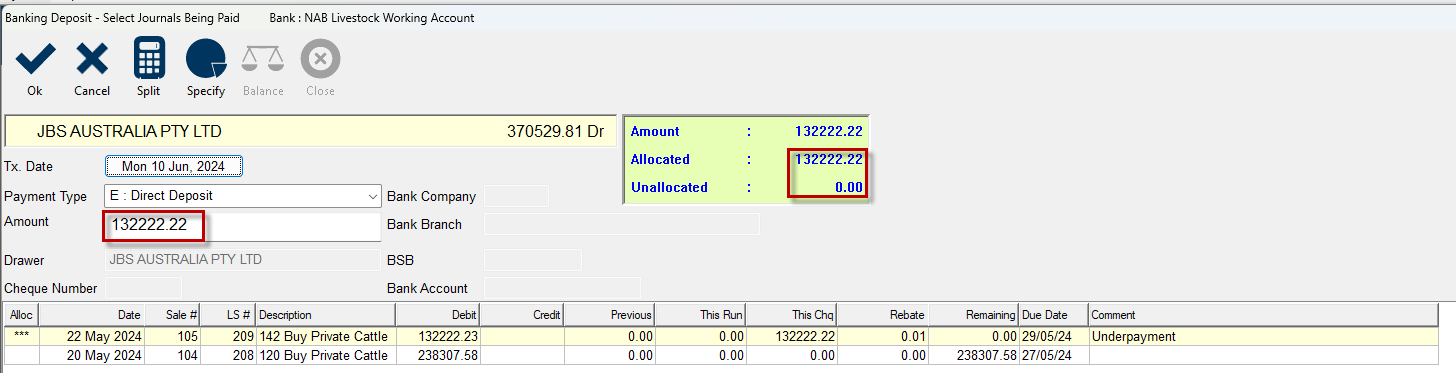Click the Due Date column header
The width and height of the screenshot is (1456, 373).
click(1053, 315)
